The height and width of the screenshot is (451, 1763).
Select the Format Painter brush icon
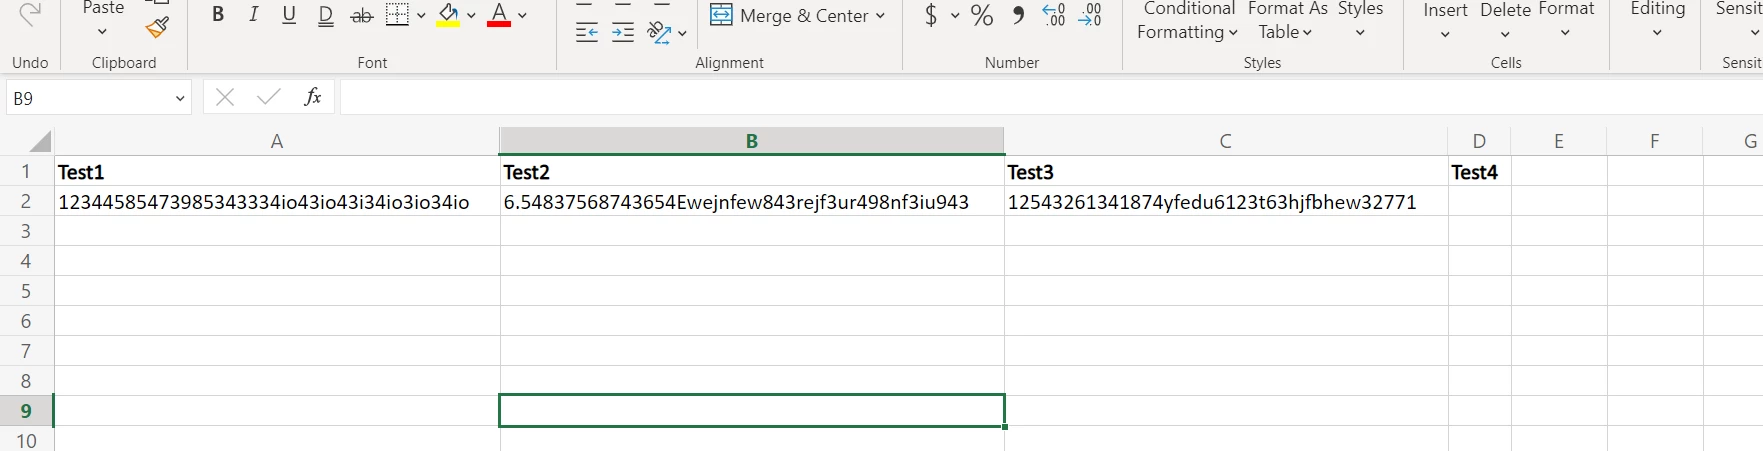click(x=157, y=27)
